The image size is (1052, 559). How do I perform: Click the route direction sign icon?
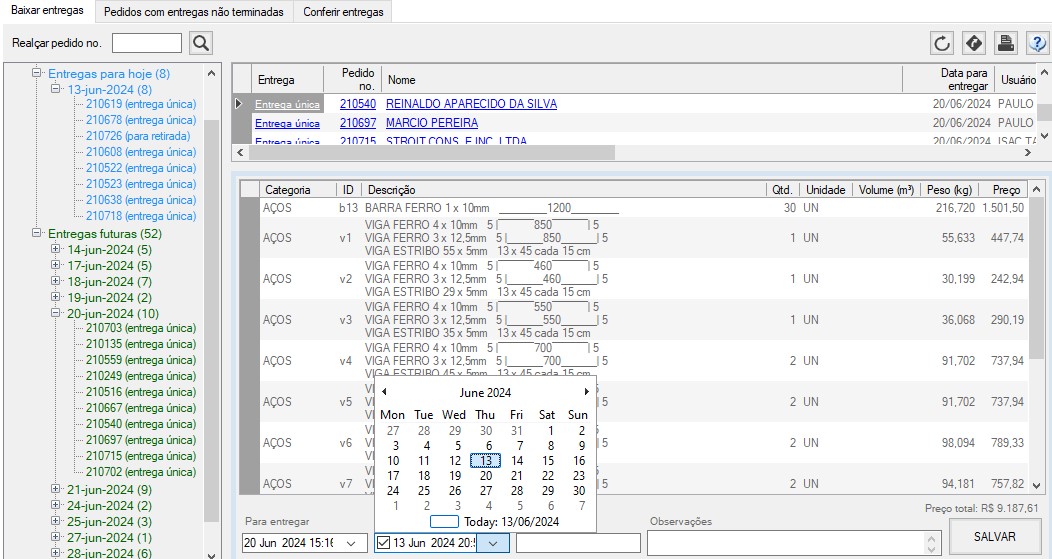[974, 43]
